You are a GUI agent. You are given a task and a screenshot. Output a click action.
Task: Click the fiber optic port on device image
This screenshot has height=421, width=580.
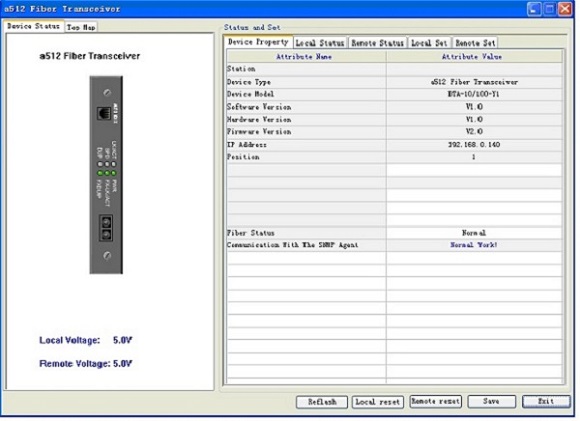[106, 228]
